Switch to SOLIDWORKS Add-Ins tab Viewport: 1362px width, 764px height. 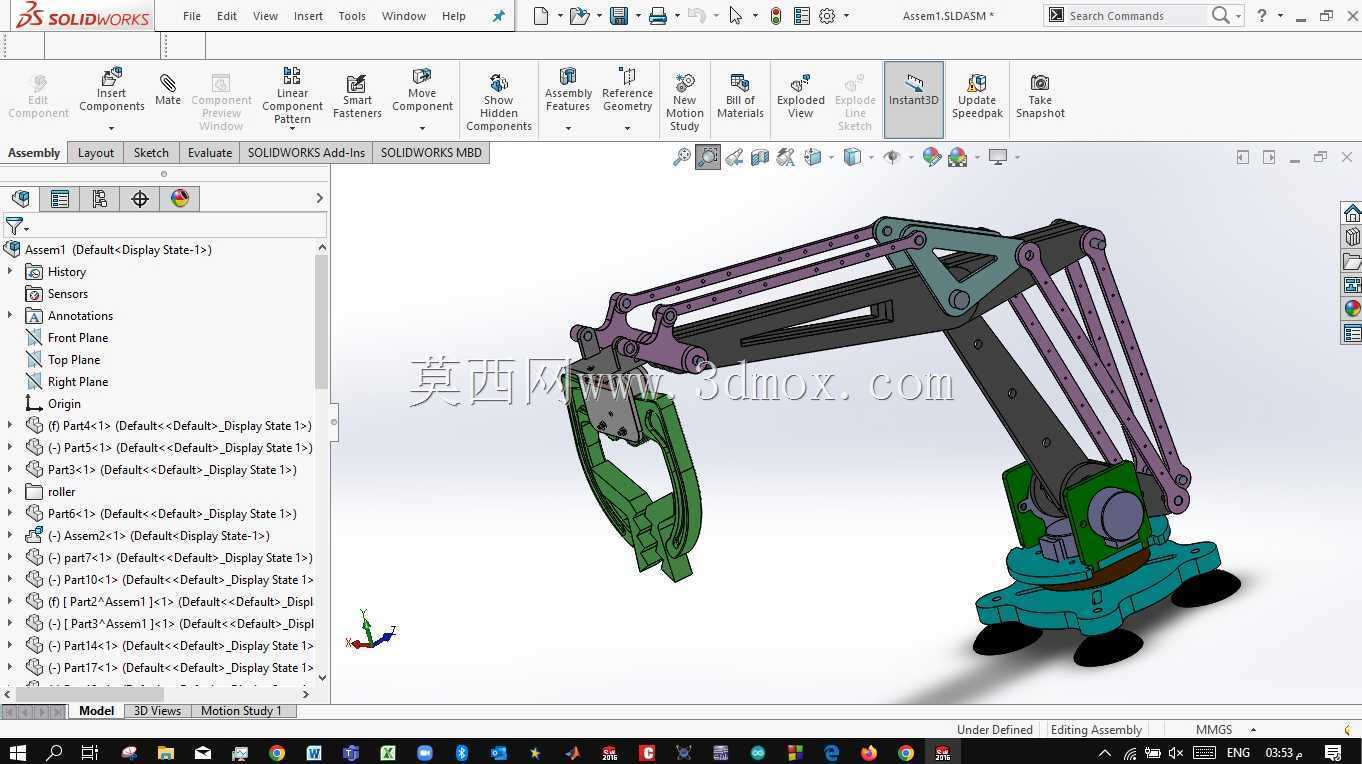306,153
